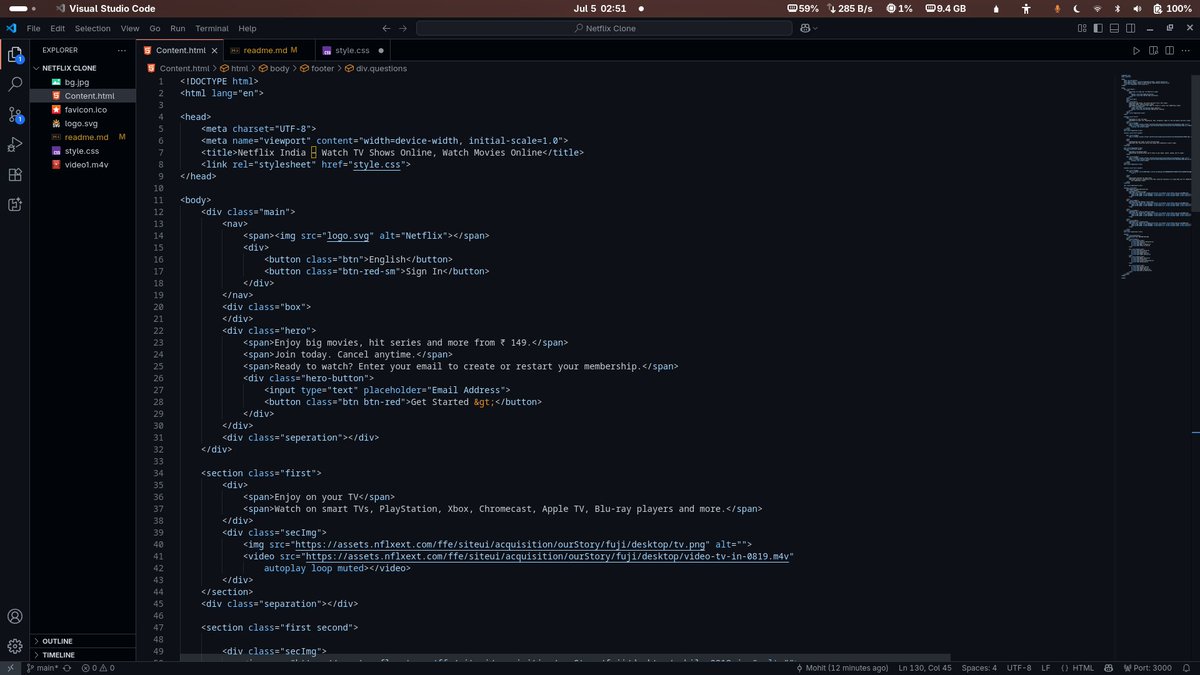Change the UTF-8 encoding in the status bar
1200x675 pixels.
1018,667
